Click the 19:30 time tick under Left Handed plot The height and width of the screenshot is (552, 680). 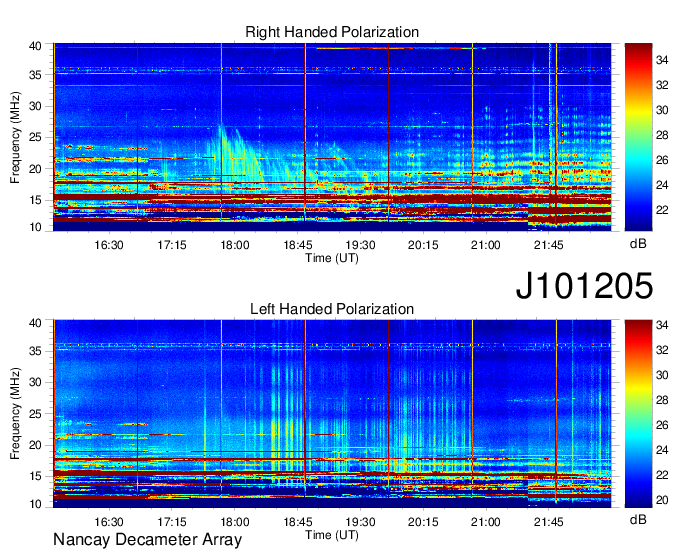click(360, 522)
